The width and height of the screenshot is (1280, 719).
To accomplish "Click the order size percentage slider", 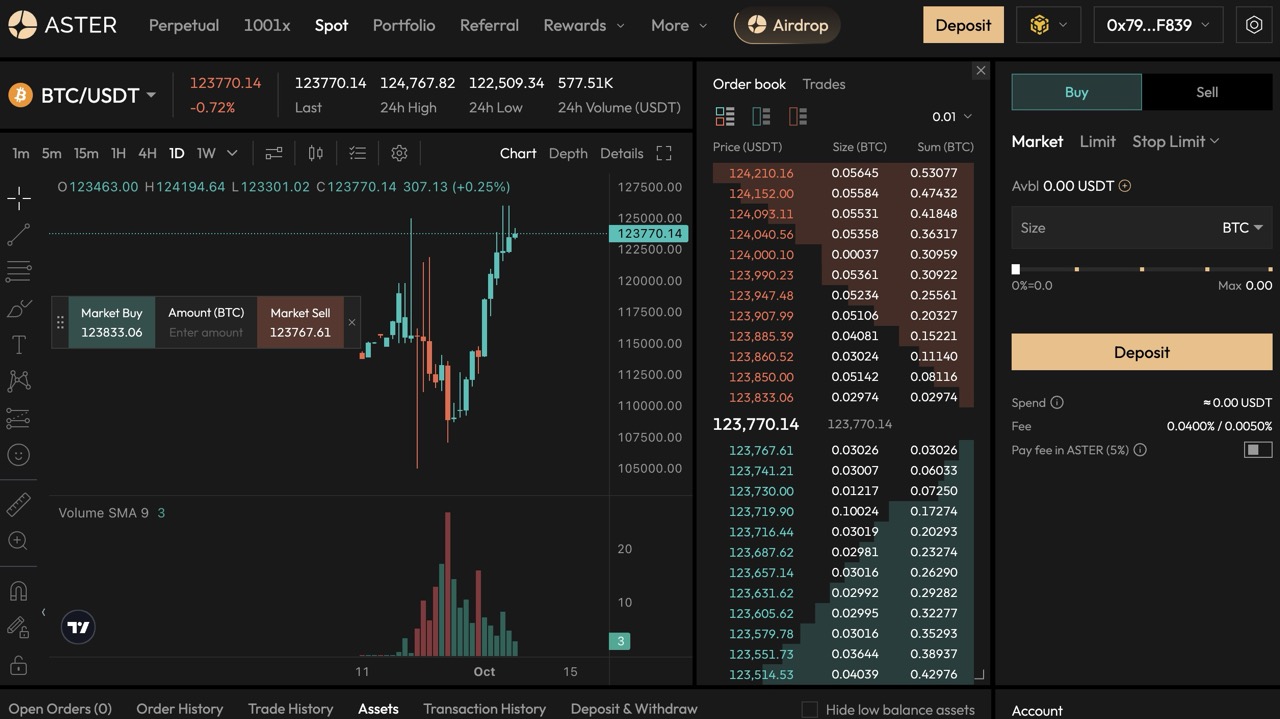I will [1142, 269].
